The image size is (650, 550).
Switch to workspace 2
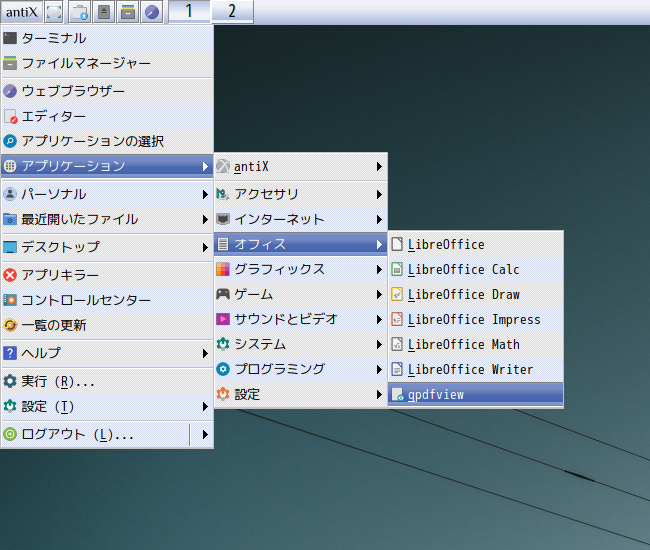(x=232, y=11)
